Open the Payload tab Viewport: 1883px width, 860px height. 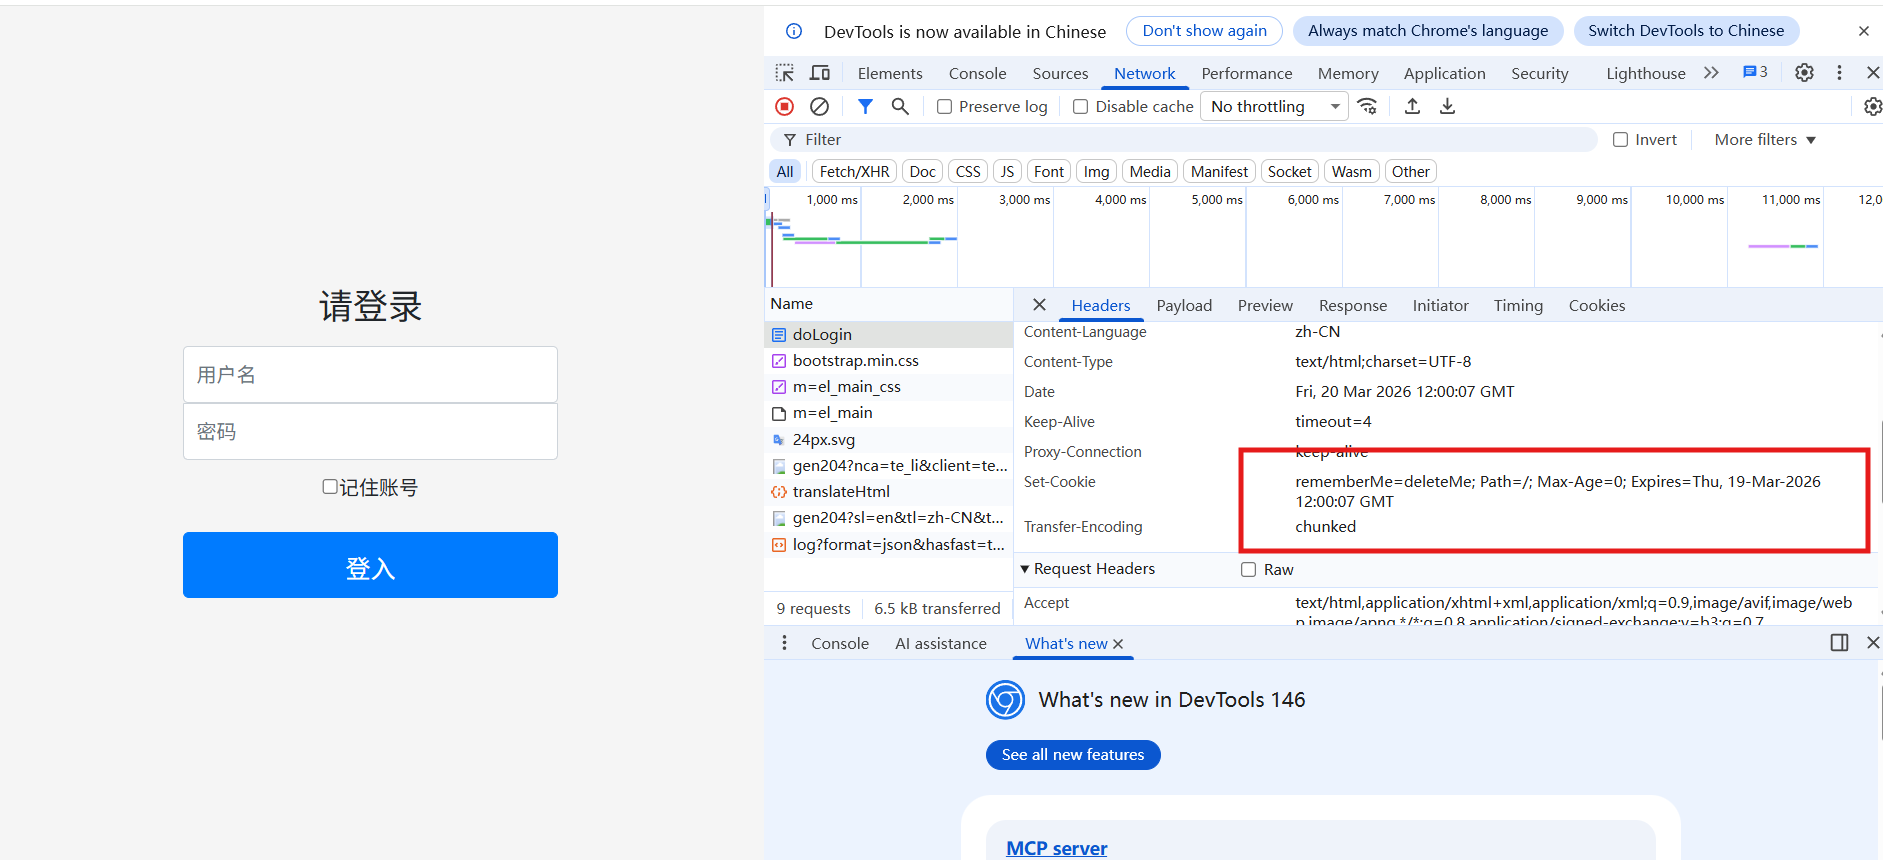tap(1184, 306)
